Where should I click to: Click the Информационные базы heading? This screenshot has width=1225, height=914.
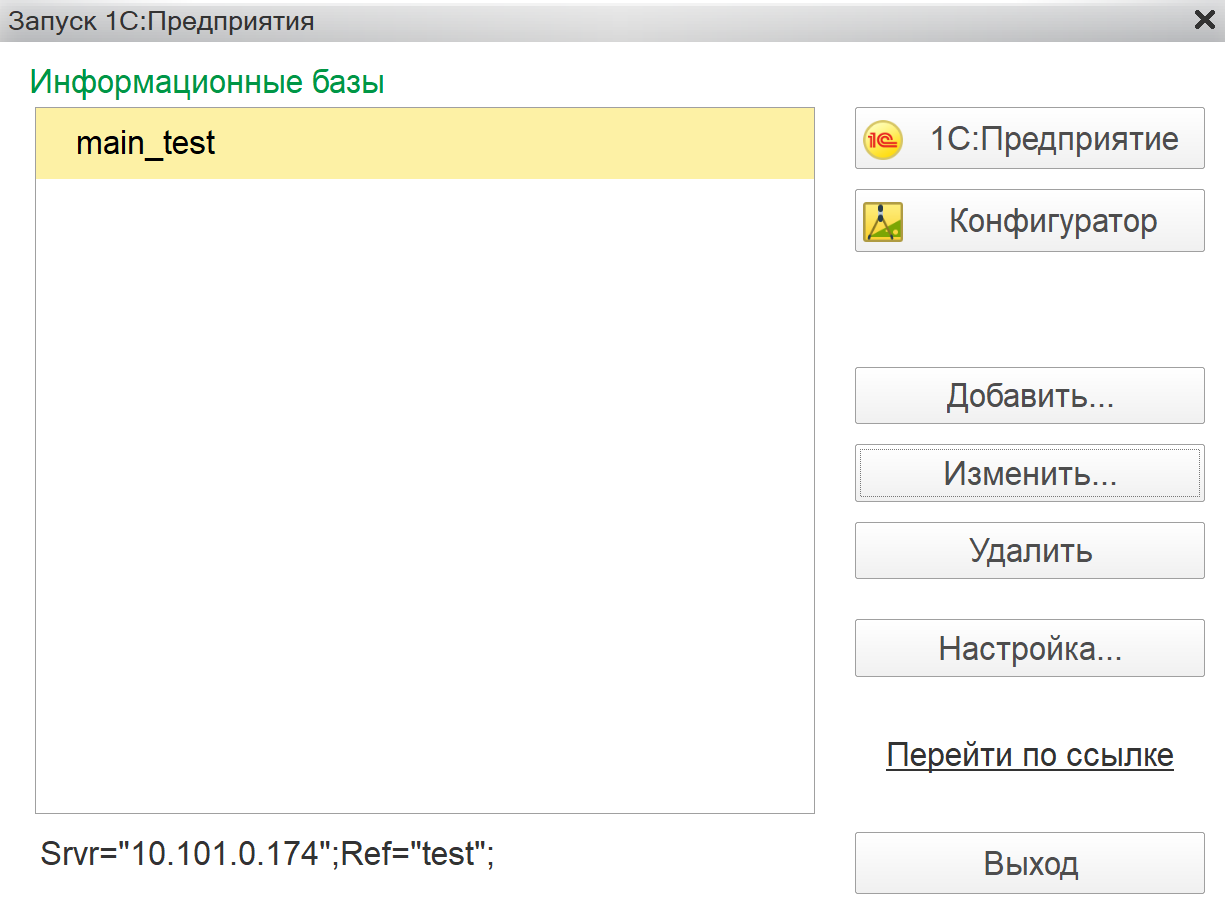pos(207,82)
